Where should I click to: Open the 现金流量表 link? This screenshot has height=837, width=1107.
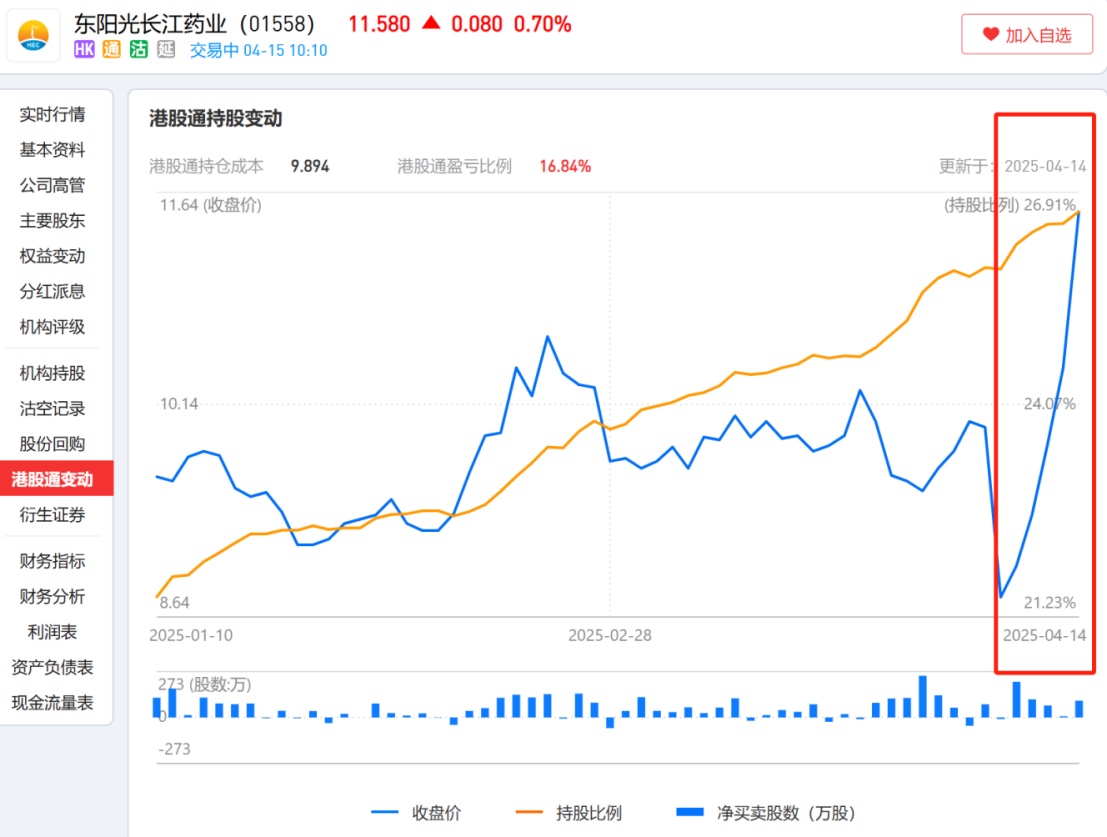[52, 702]
